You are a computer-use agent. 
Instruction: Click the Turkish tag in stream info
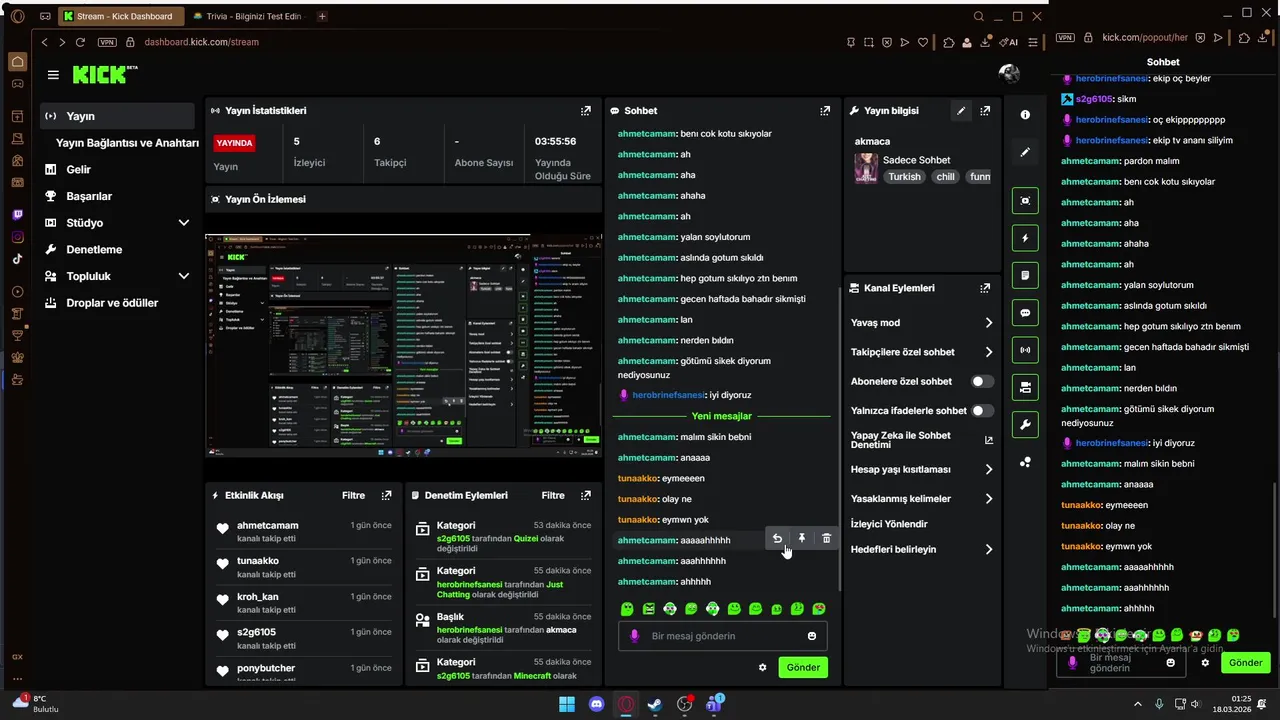(x=904, y=177)
